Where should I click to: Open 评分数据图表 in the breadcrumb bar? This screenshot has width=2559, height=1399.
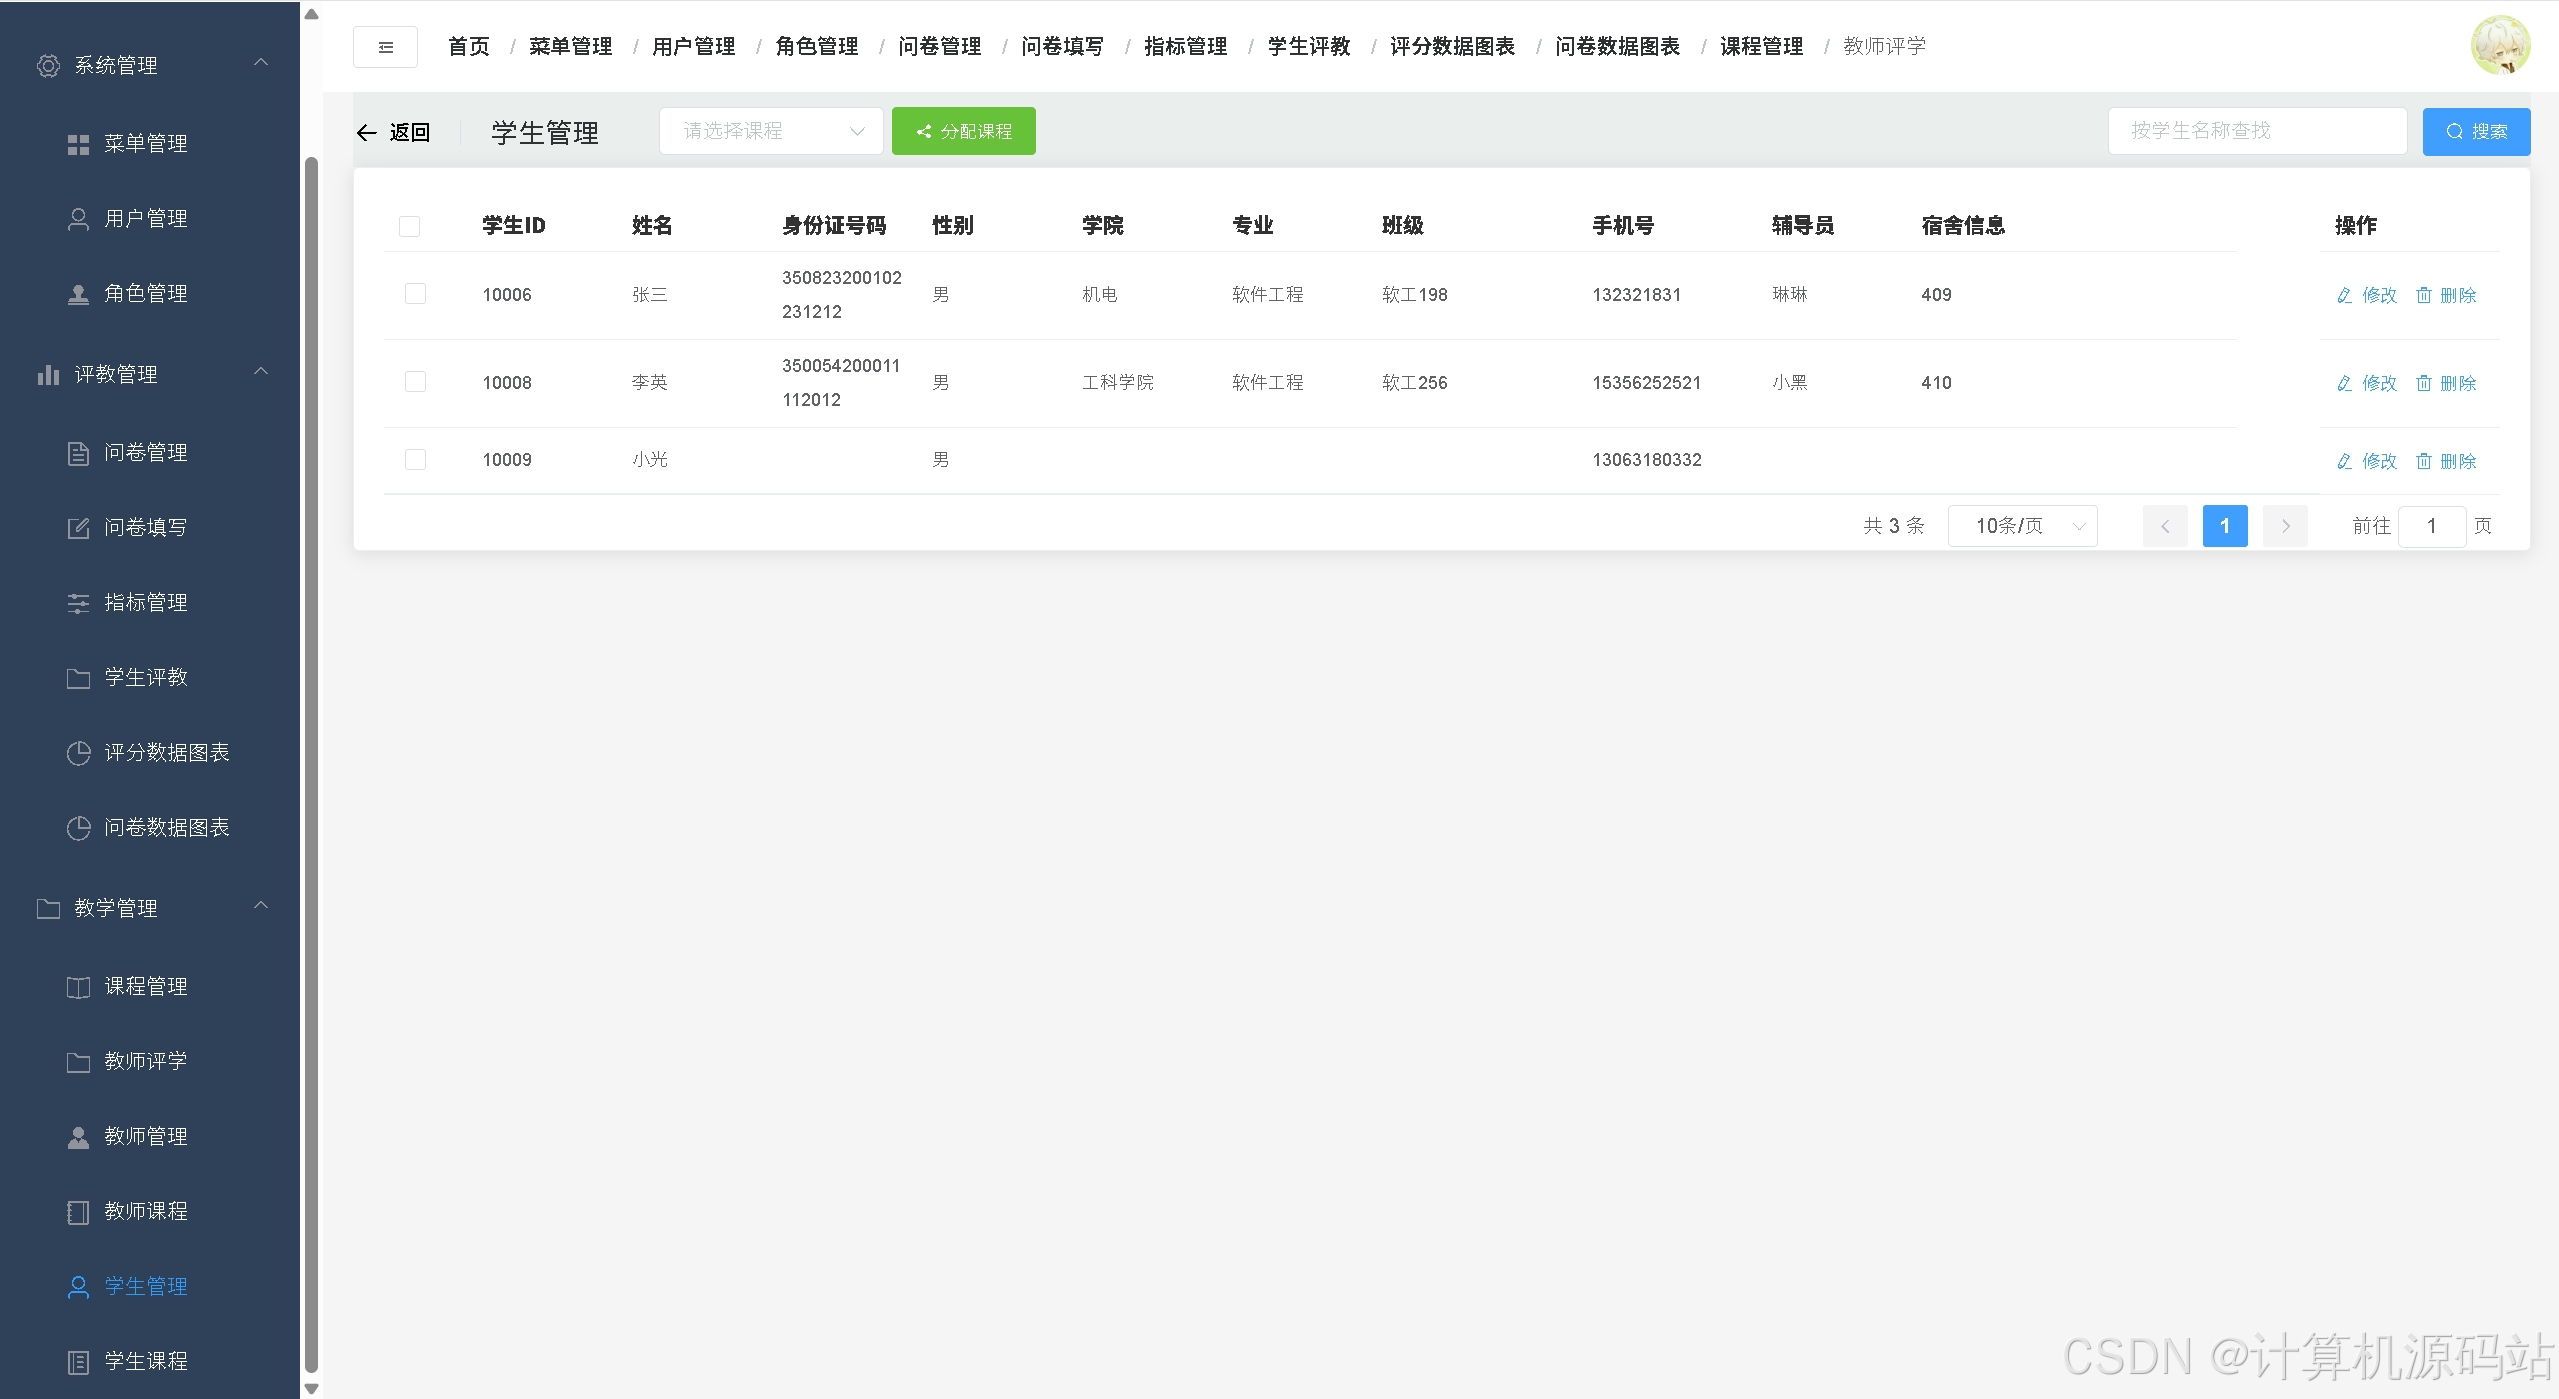pyautogui.click(x=1453, y=47)
